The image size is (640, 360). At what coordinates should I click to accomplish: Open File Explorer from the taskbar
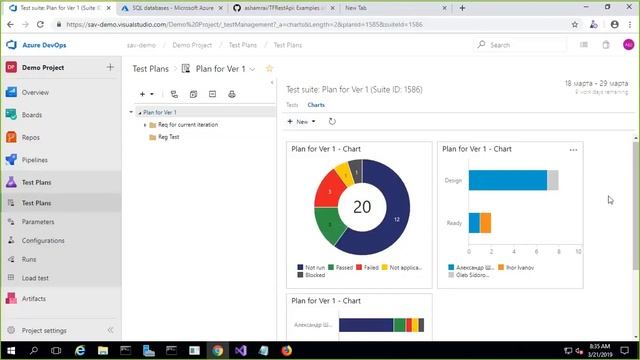[x=103, y=351]
